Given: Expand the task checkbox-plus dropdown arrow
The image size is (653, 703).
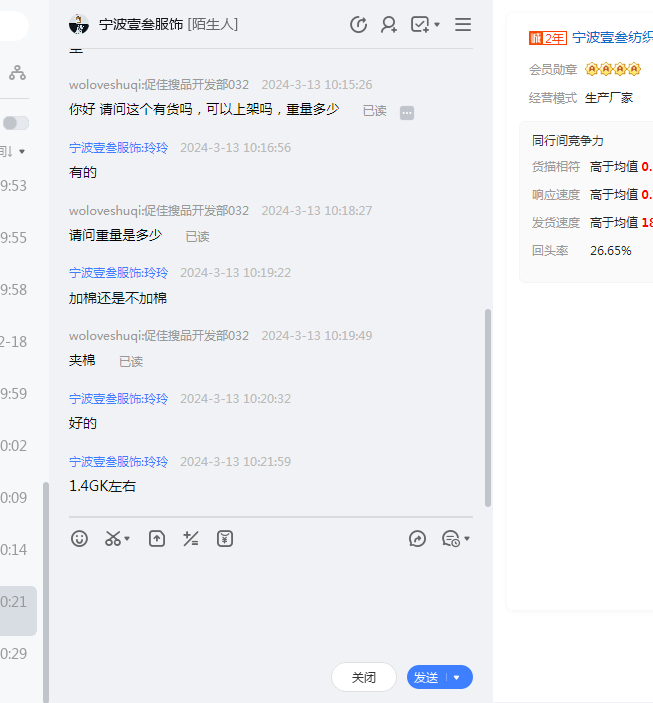Looking at the screenshot, I should tap(437, 26).
